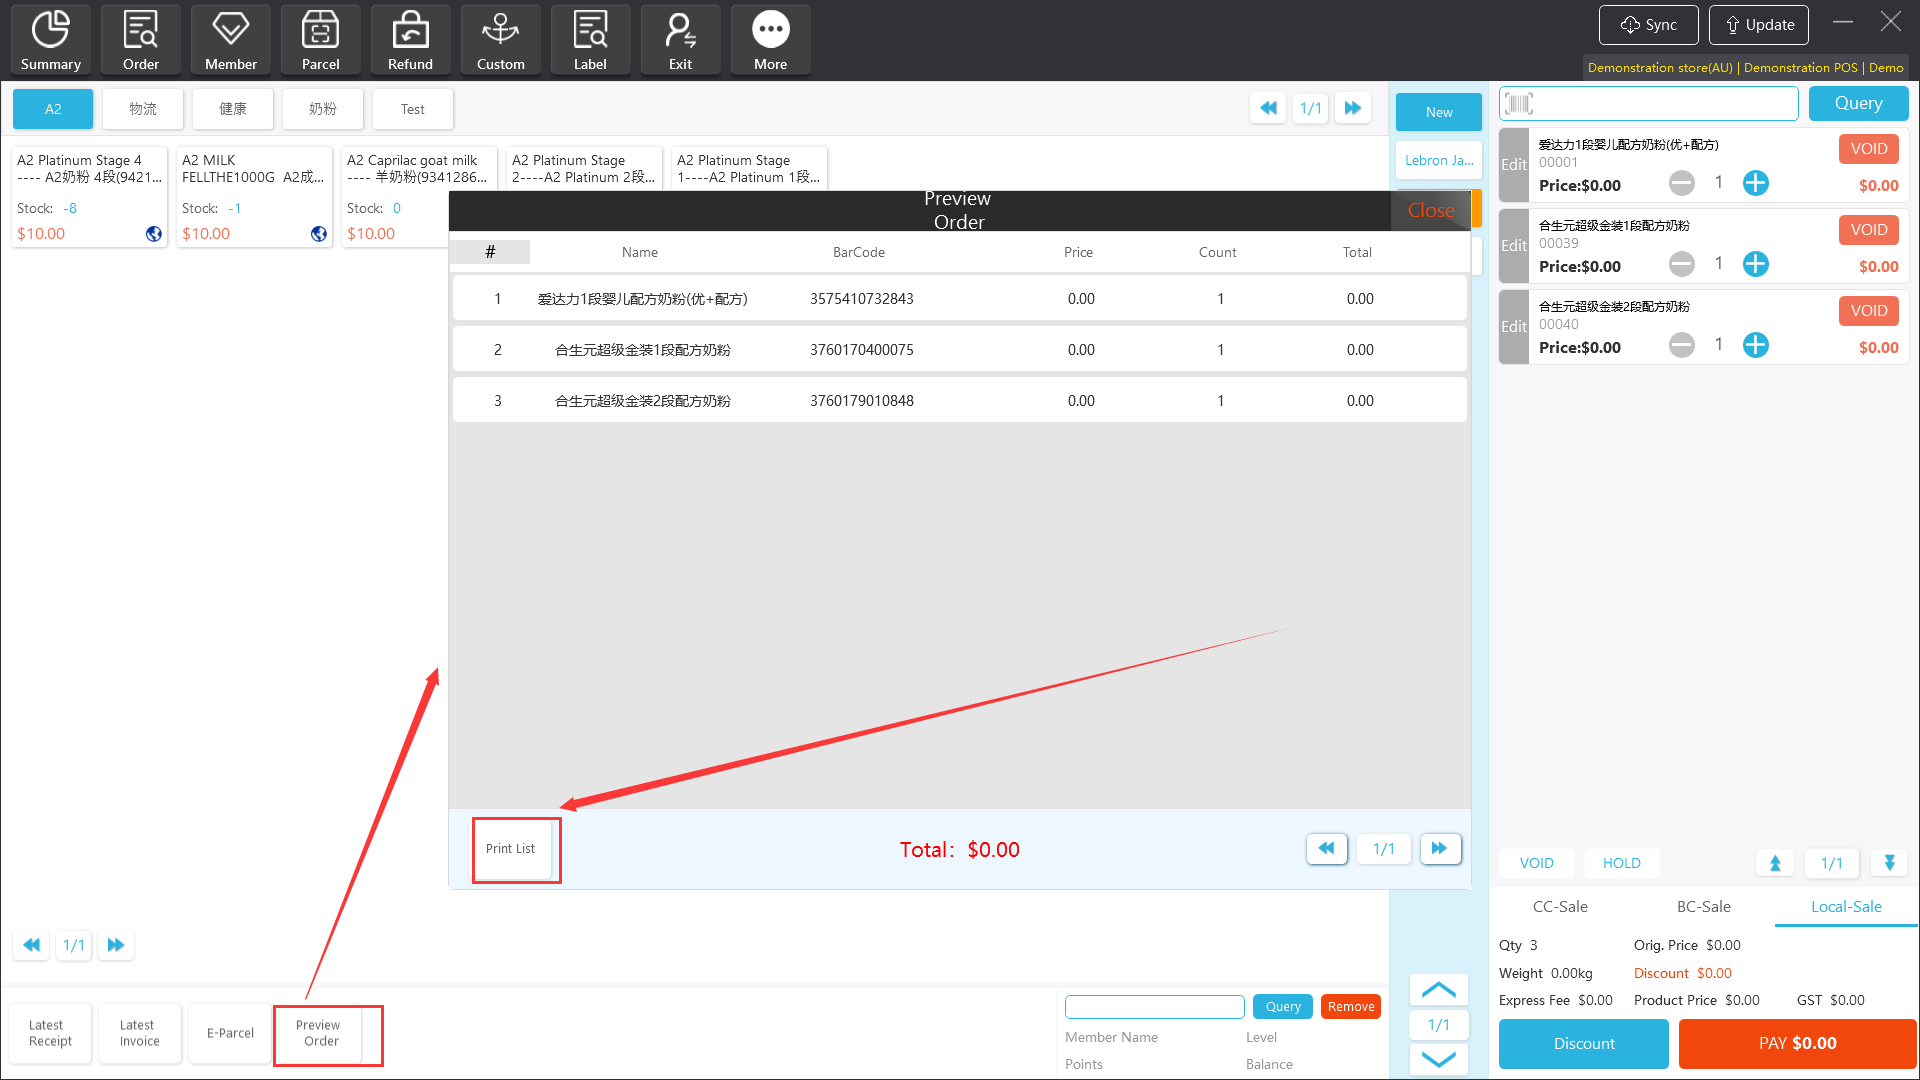The height and width of the screenshot is (1080, 1920).
Task: Click globe icon on A2 Platinum Stage 4
Action: 153,234
